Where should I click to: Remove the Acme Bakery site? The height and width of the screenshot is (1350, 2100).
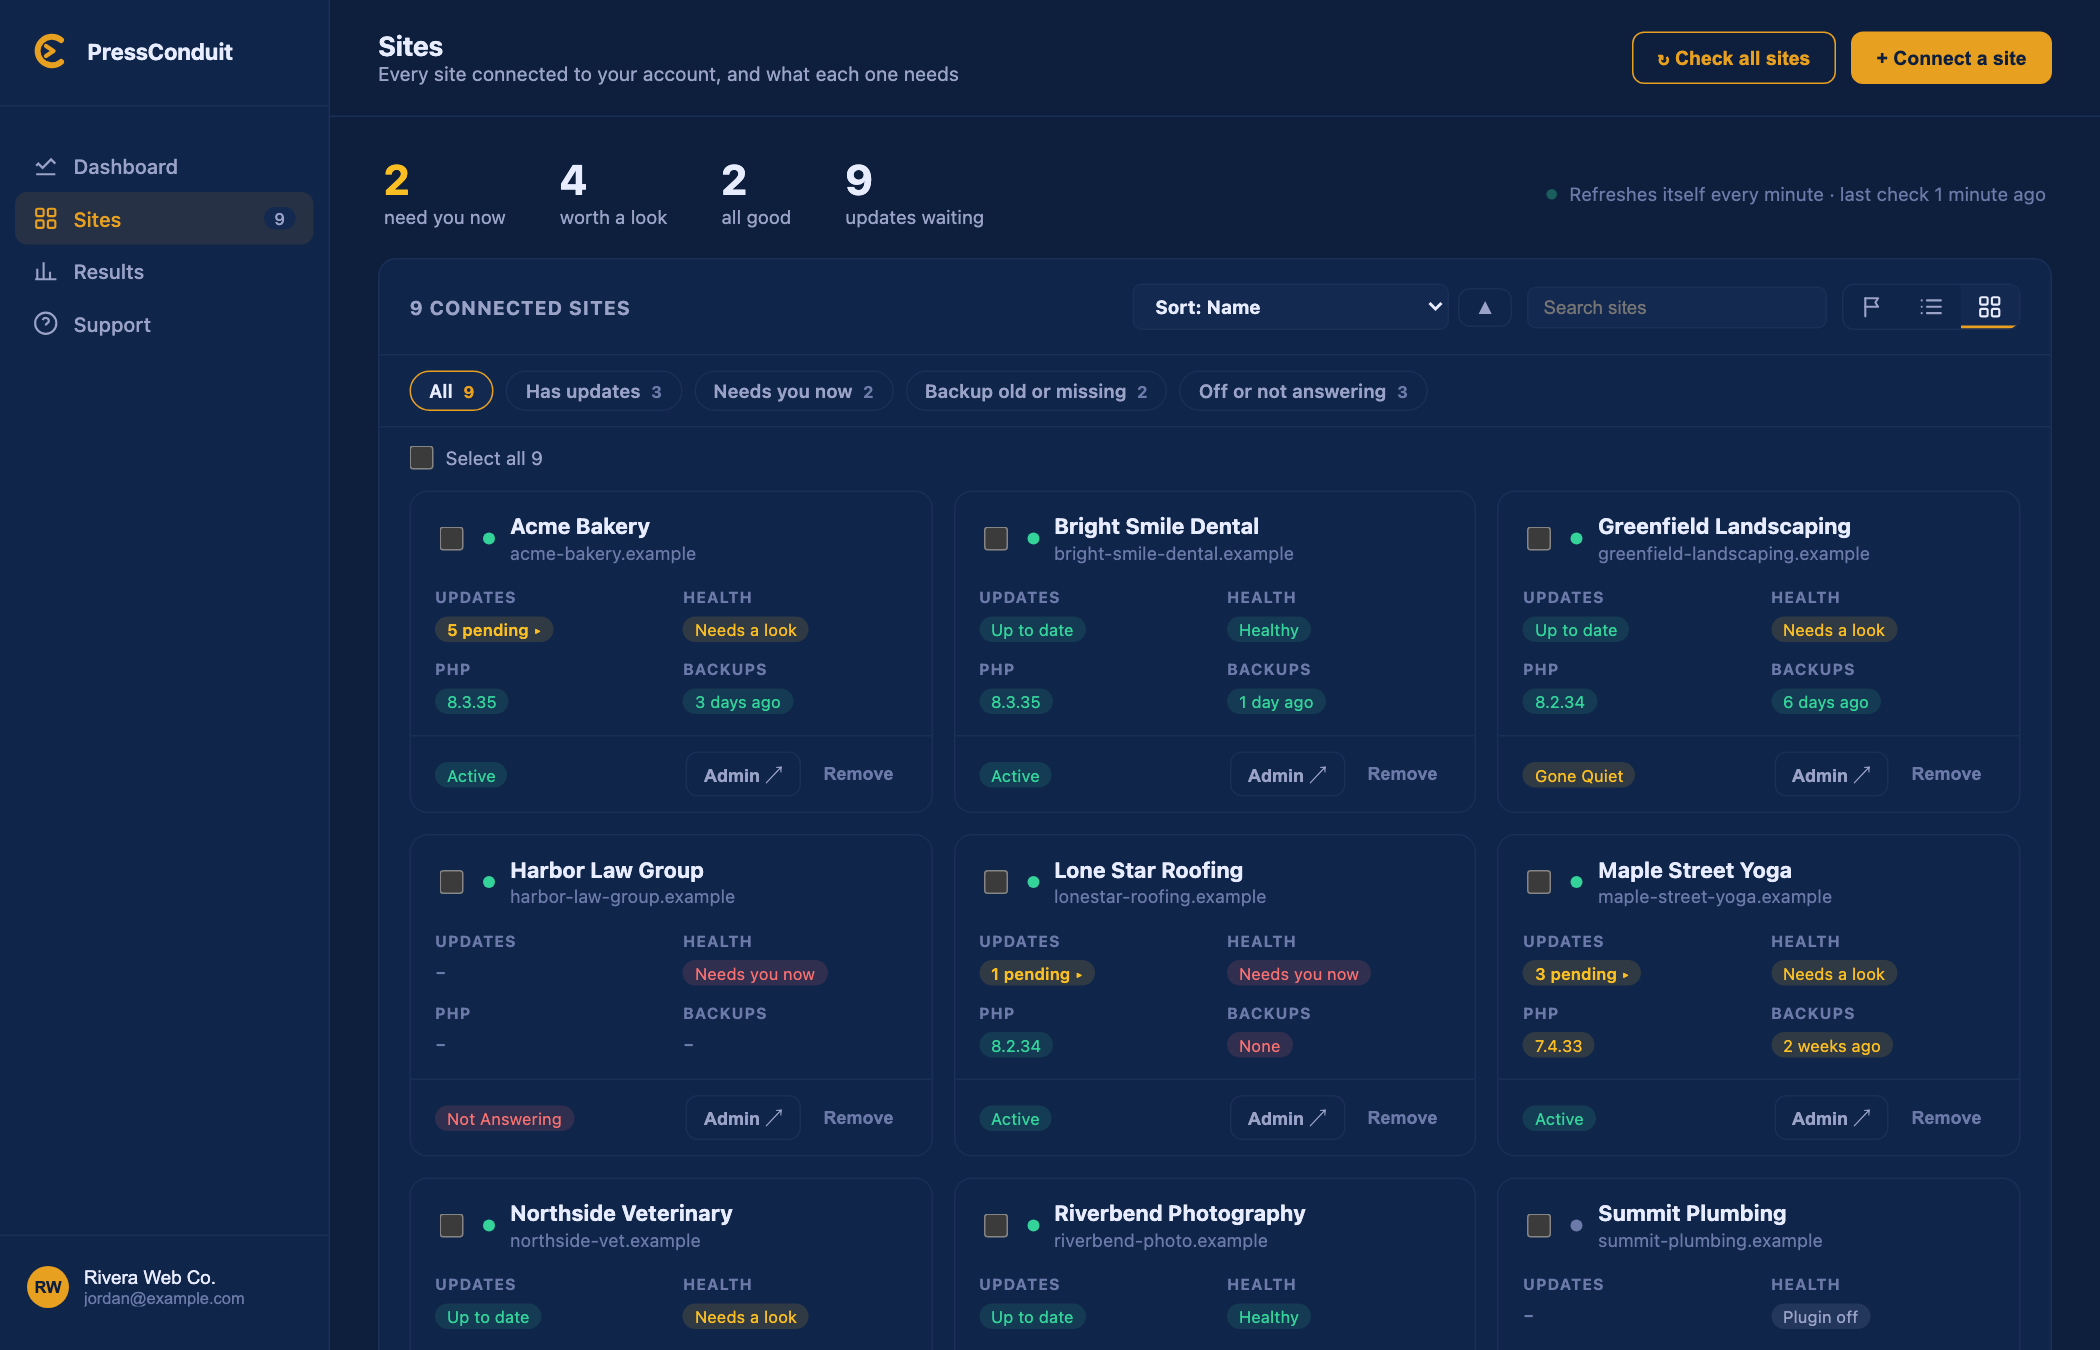tap(858, 774)
